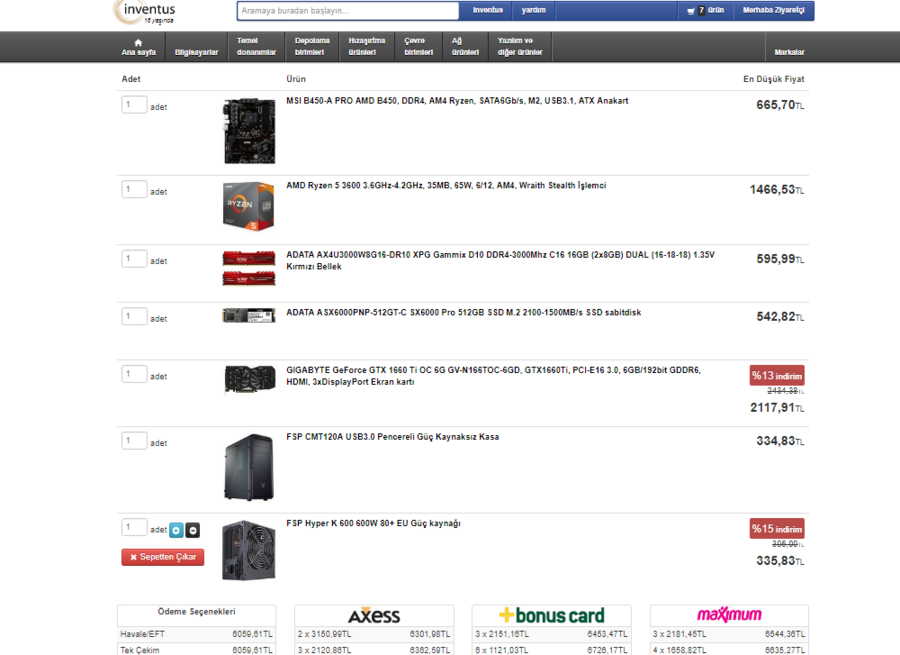Image resolution: width=900 pixels, height=655 pixels.
Task: Click the 542,82 TL price
Action: click(x=779, y=317)
